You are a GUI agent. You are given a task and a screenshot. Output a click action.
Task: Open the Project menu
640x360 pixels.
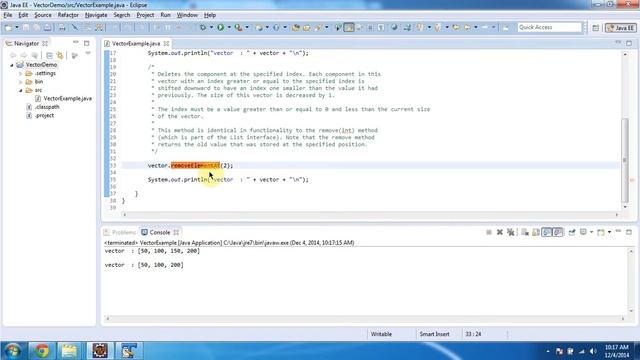point(145,15)
